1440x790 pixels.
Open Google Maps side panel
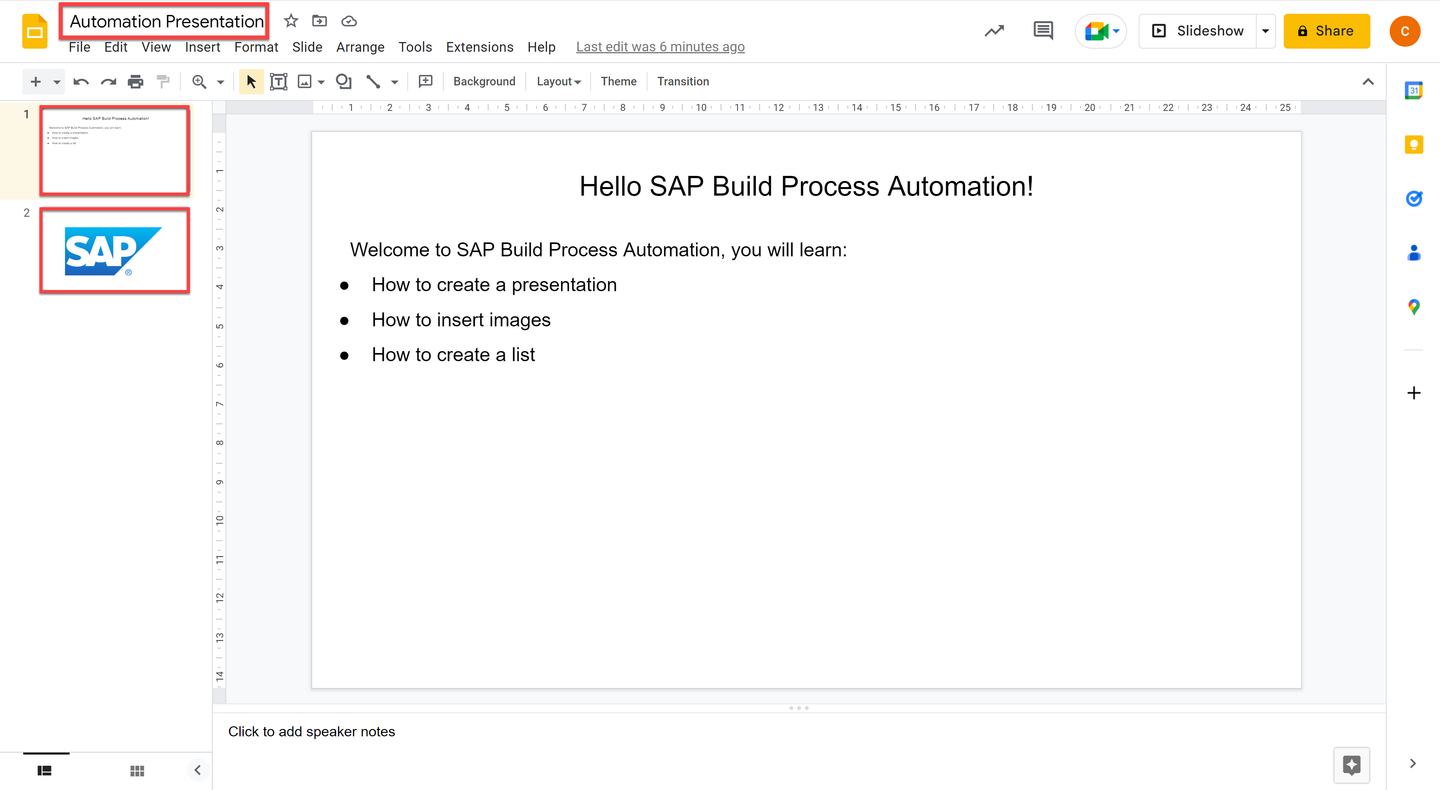pyautogui.click(x=1414, y=307)
